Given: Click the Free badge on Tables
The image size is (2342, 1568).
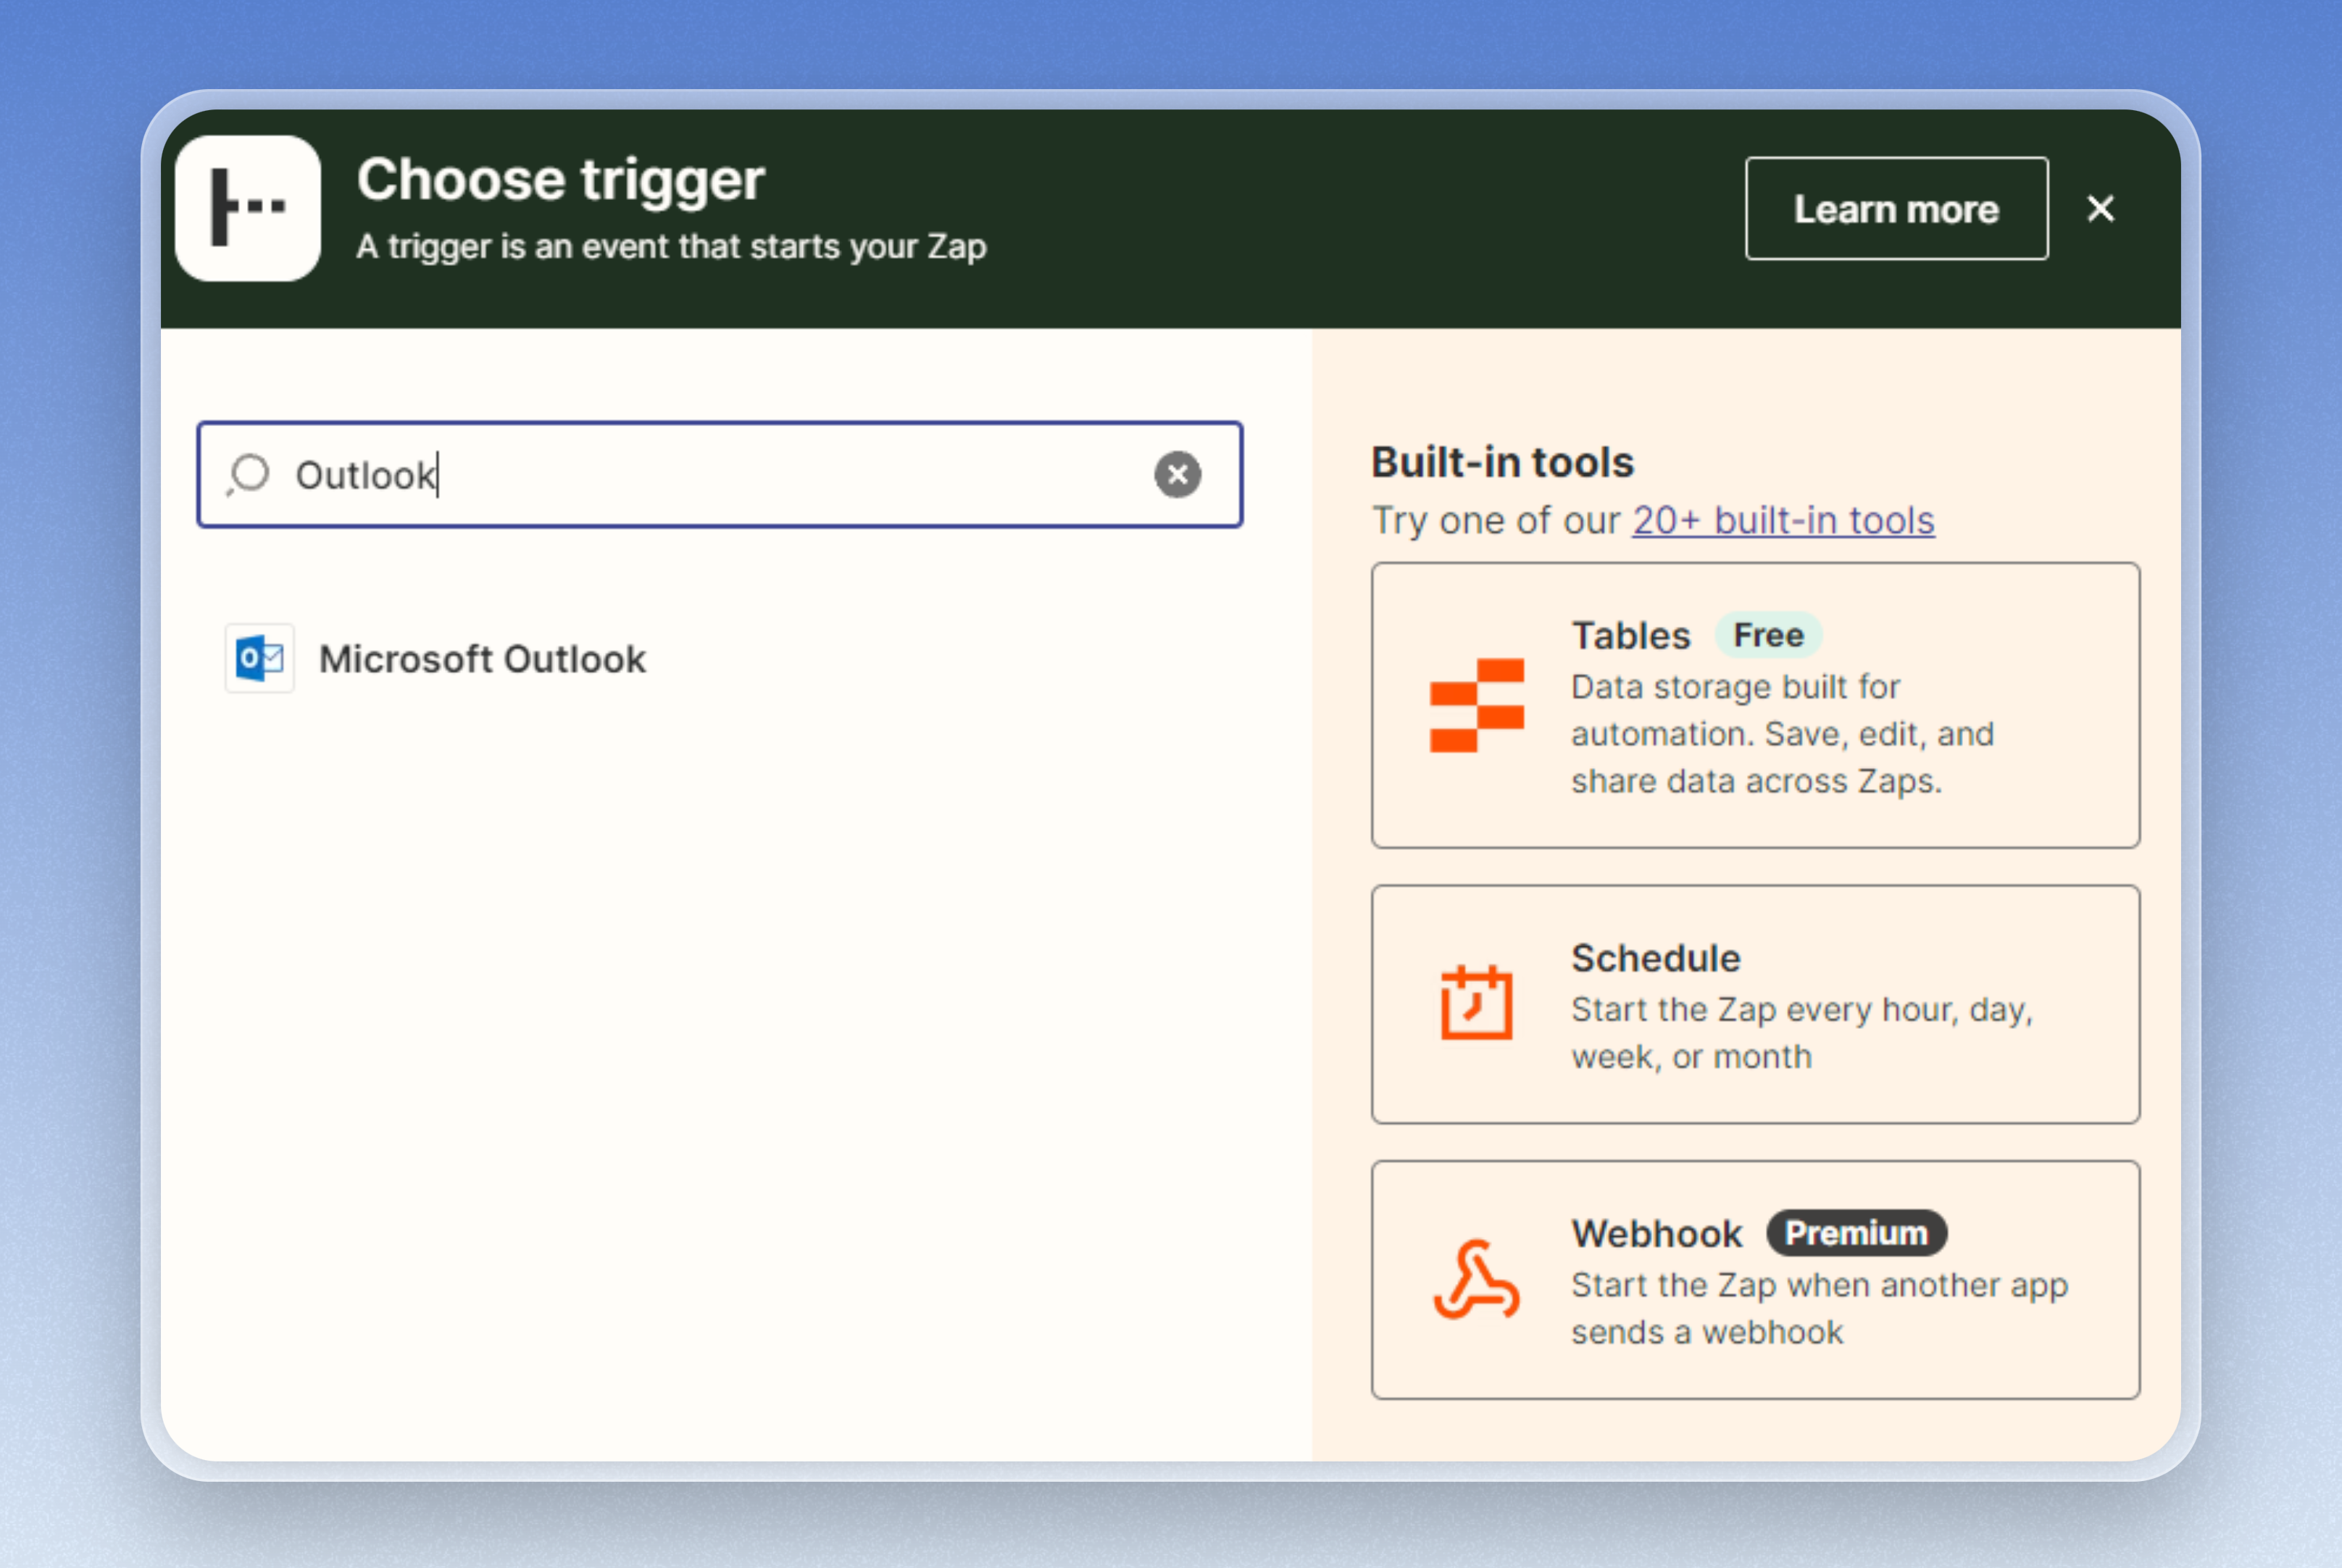Looking at the screenshot, I should tap(1767, 635).
